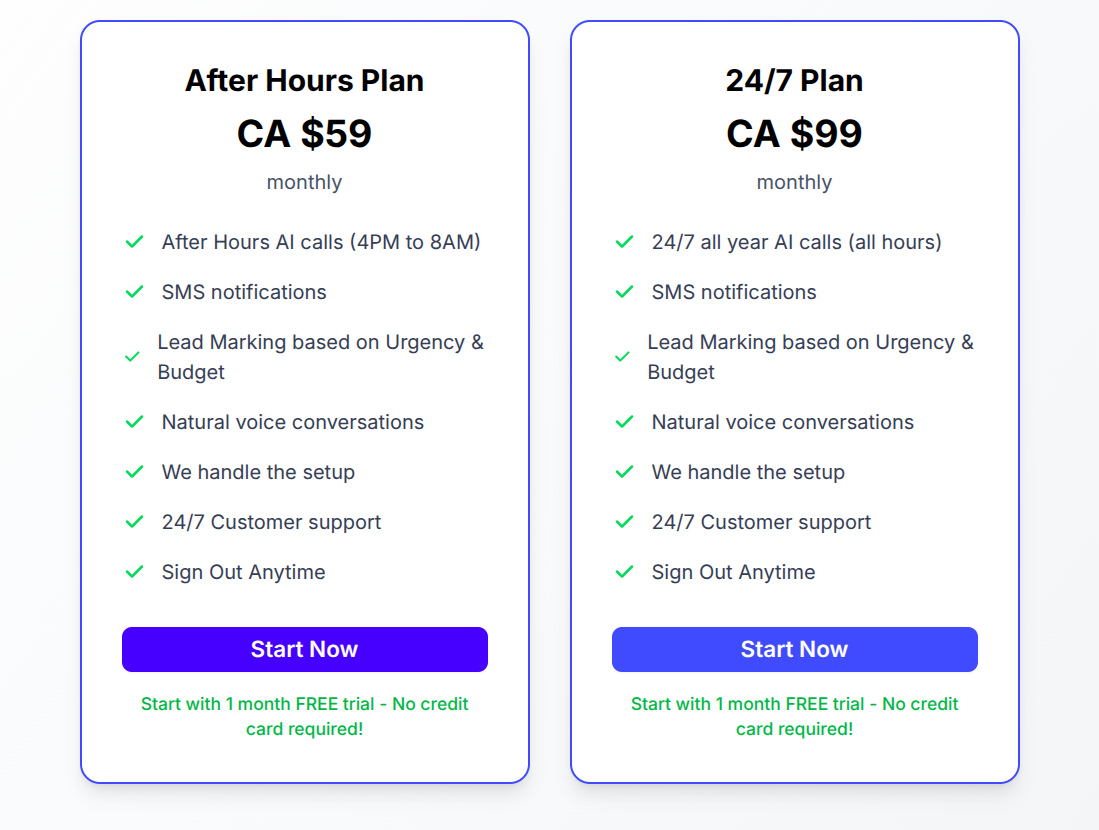This screenshot has width=1099, height=830.
Task: Click Lead Marking checkmark in 24/7 Plan
Action: tap(622, 357)
